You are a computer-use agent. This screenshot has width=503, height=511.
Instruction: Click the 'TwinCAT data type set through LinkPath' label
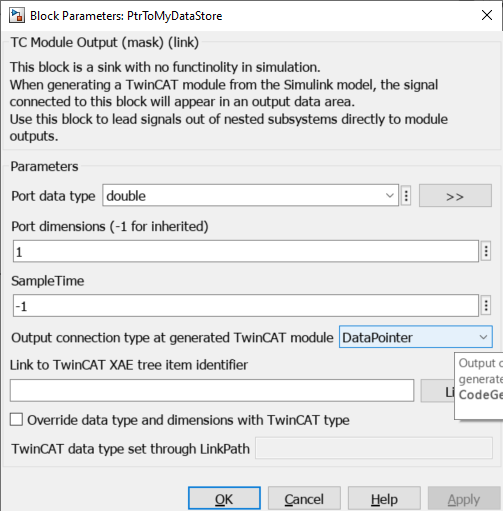pyautogui.click(x=130, y=449)
